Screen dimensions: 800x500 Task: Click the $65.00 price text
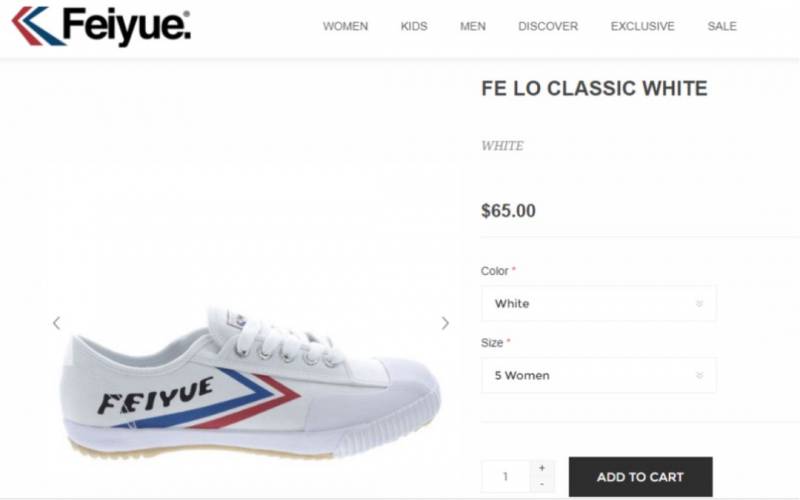click(508, 211)
